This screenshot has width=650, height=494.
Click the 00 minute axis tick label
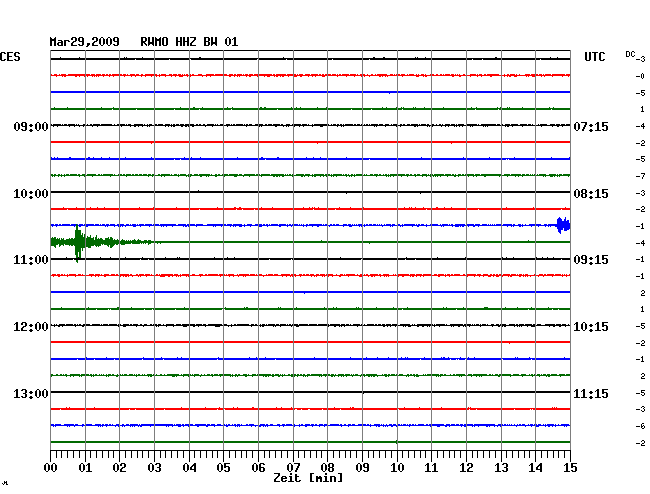tap(51, 467)
